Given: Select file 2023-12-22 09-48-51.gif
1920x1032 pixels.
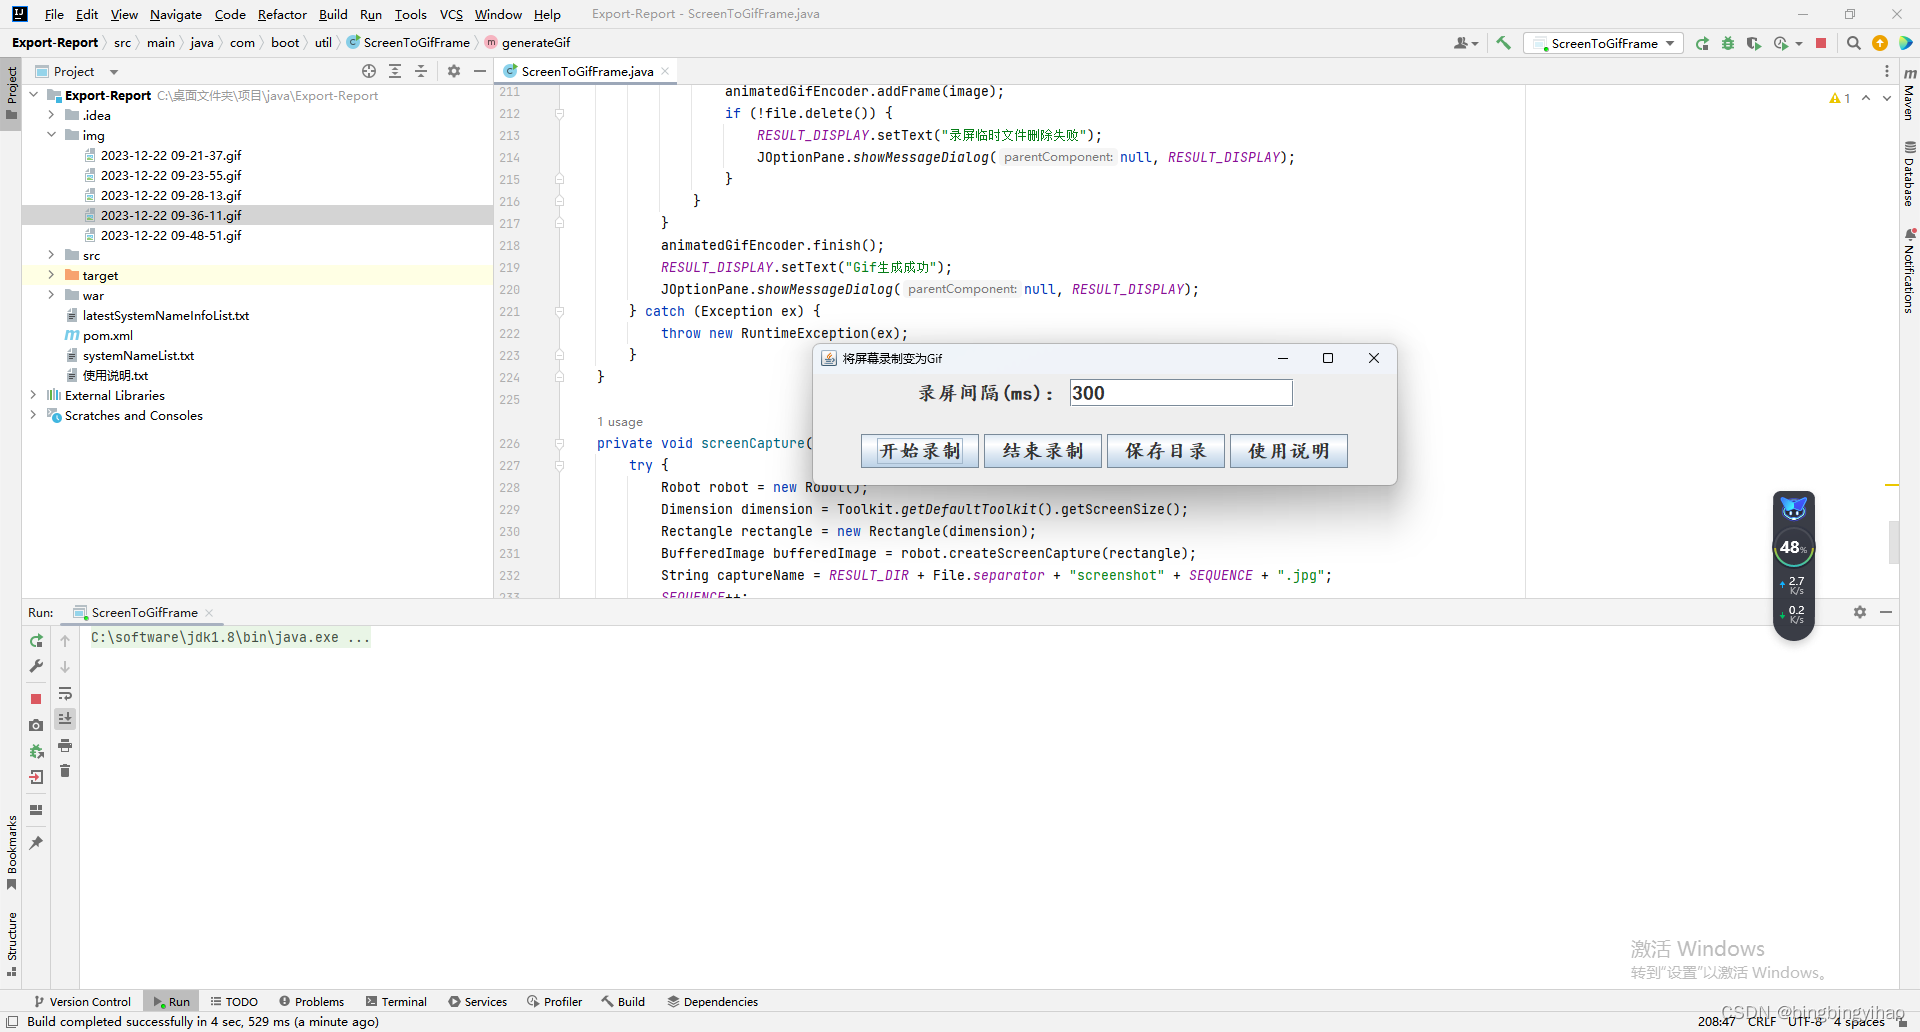Looking at the screenshot, I should pos(171,235).
